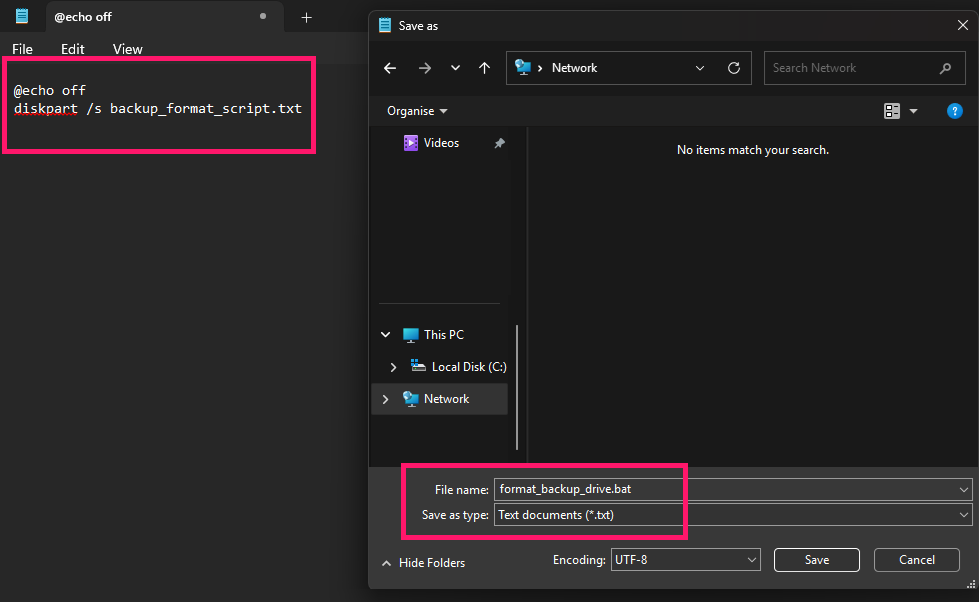Select Local Disk (C:)
The width and height of the screenshot is (979, 602).
(x=468, y=367)
